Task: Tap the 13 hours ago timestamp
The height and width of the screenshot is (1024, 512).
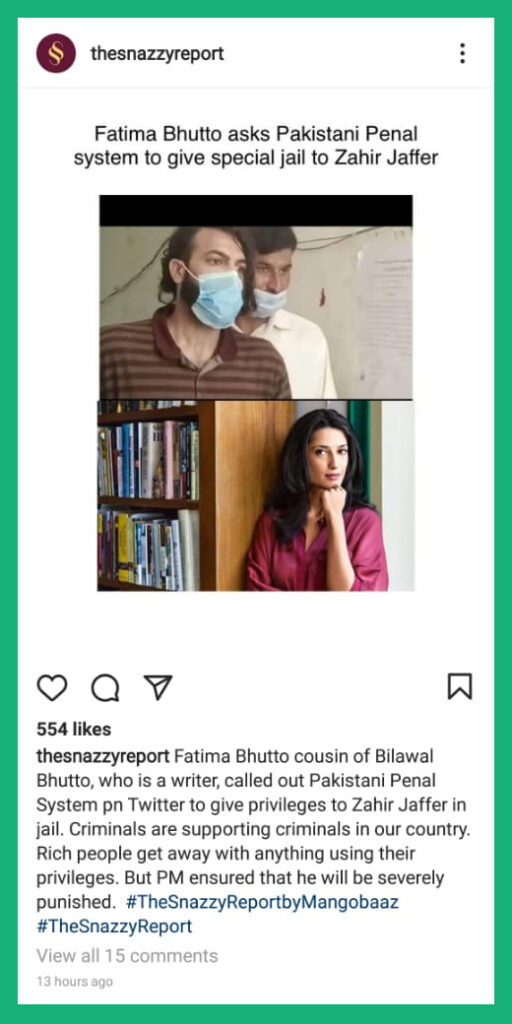Action: [x=74, y=982]
